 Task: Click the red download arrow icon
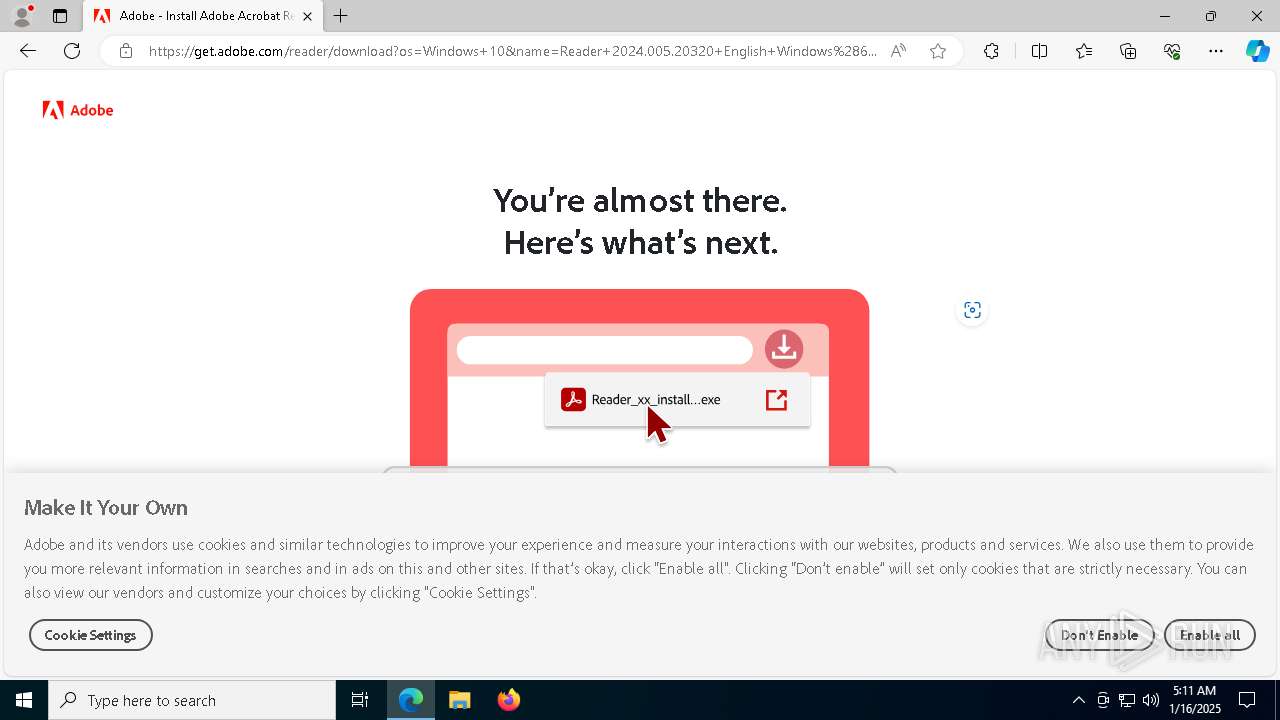point(784,349)
